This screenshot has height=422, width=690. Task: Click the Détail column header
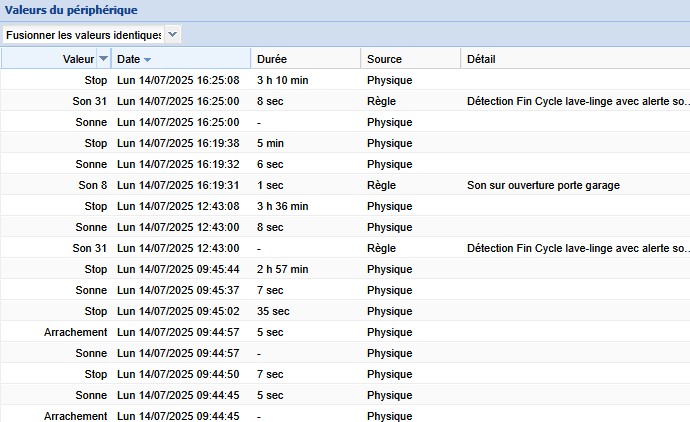[x=481, y=59]
